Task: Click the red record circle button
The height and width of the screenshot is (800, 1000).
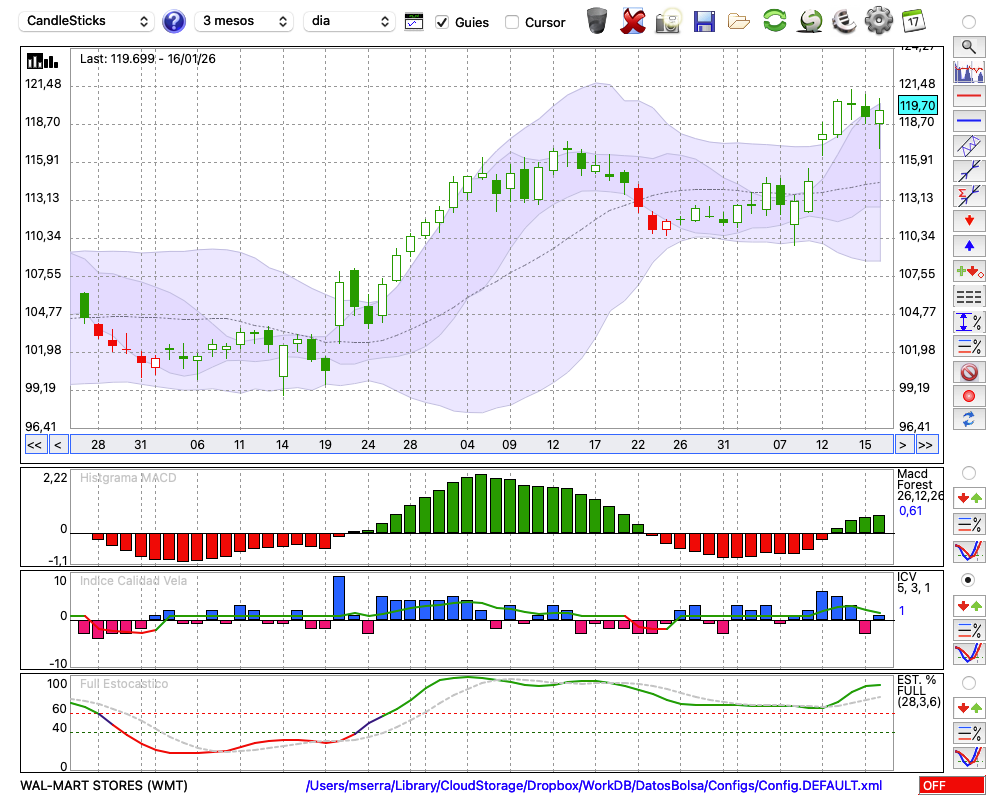Action: [x=969, y=396]
